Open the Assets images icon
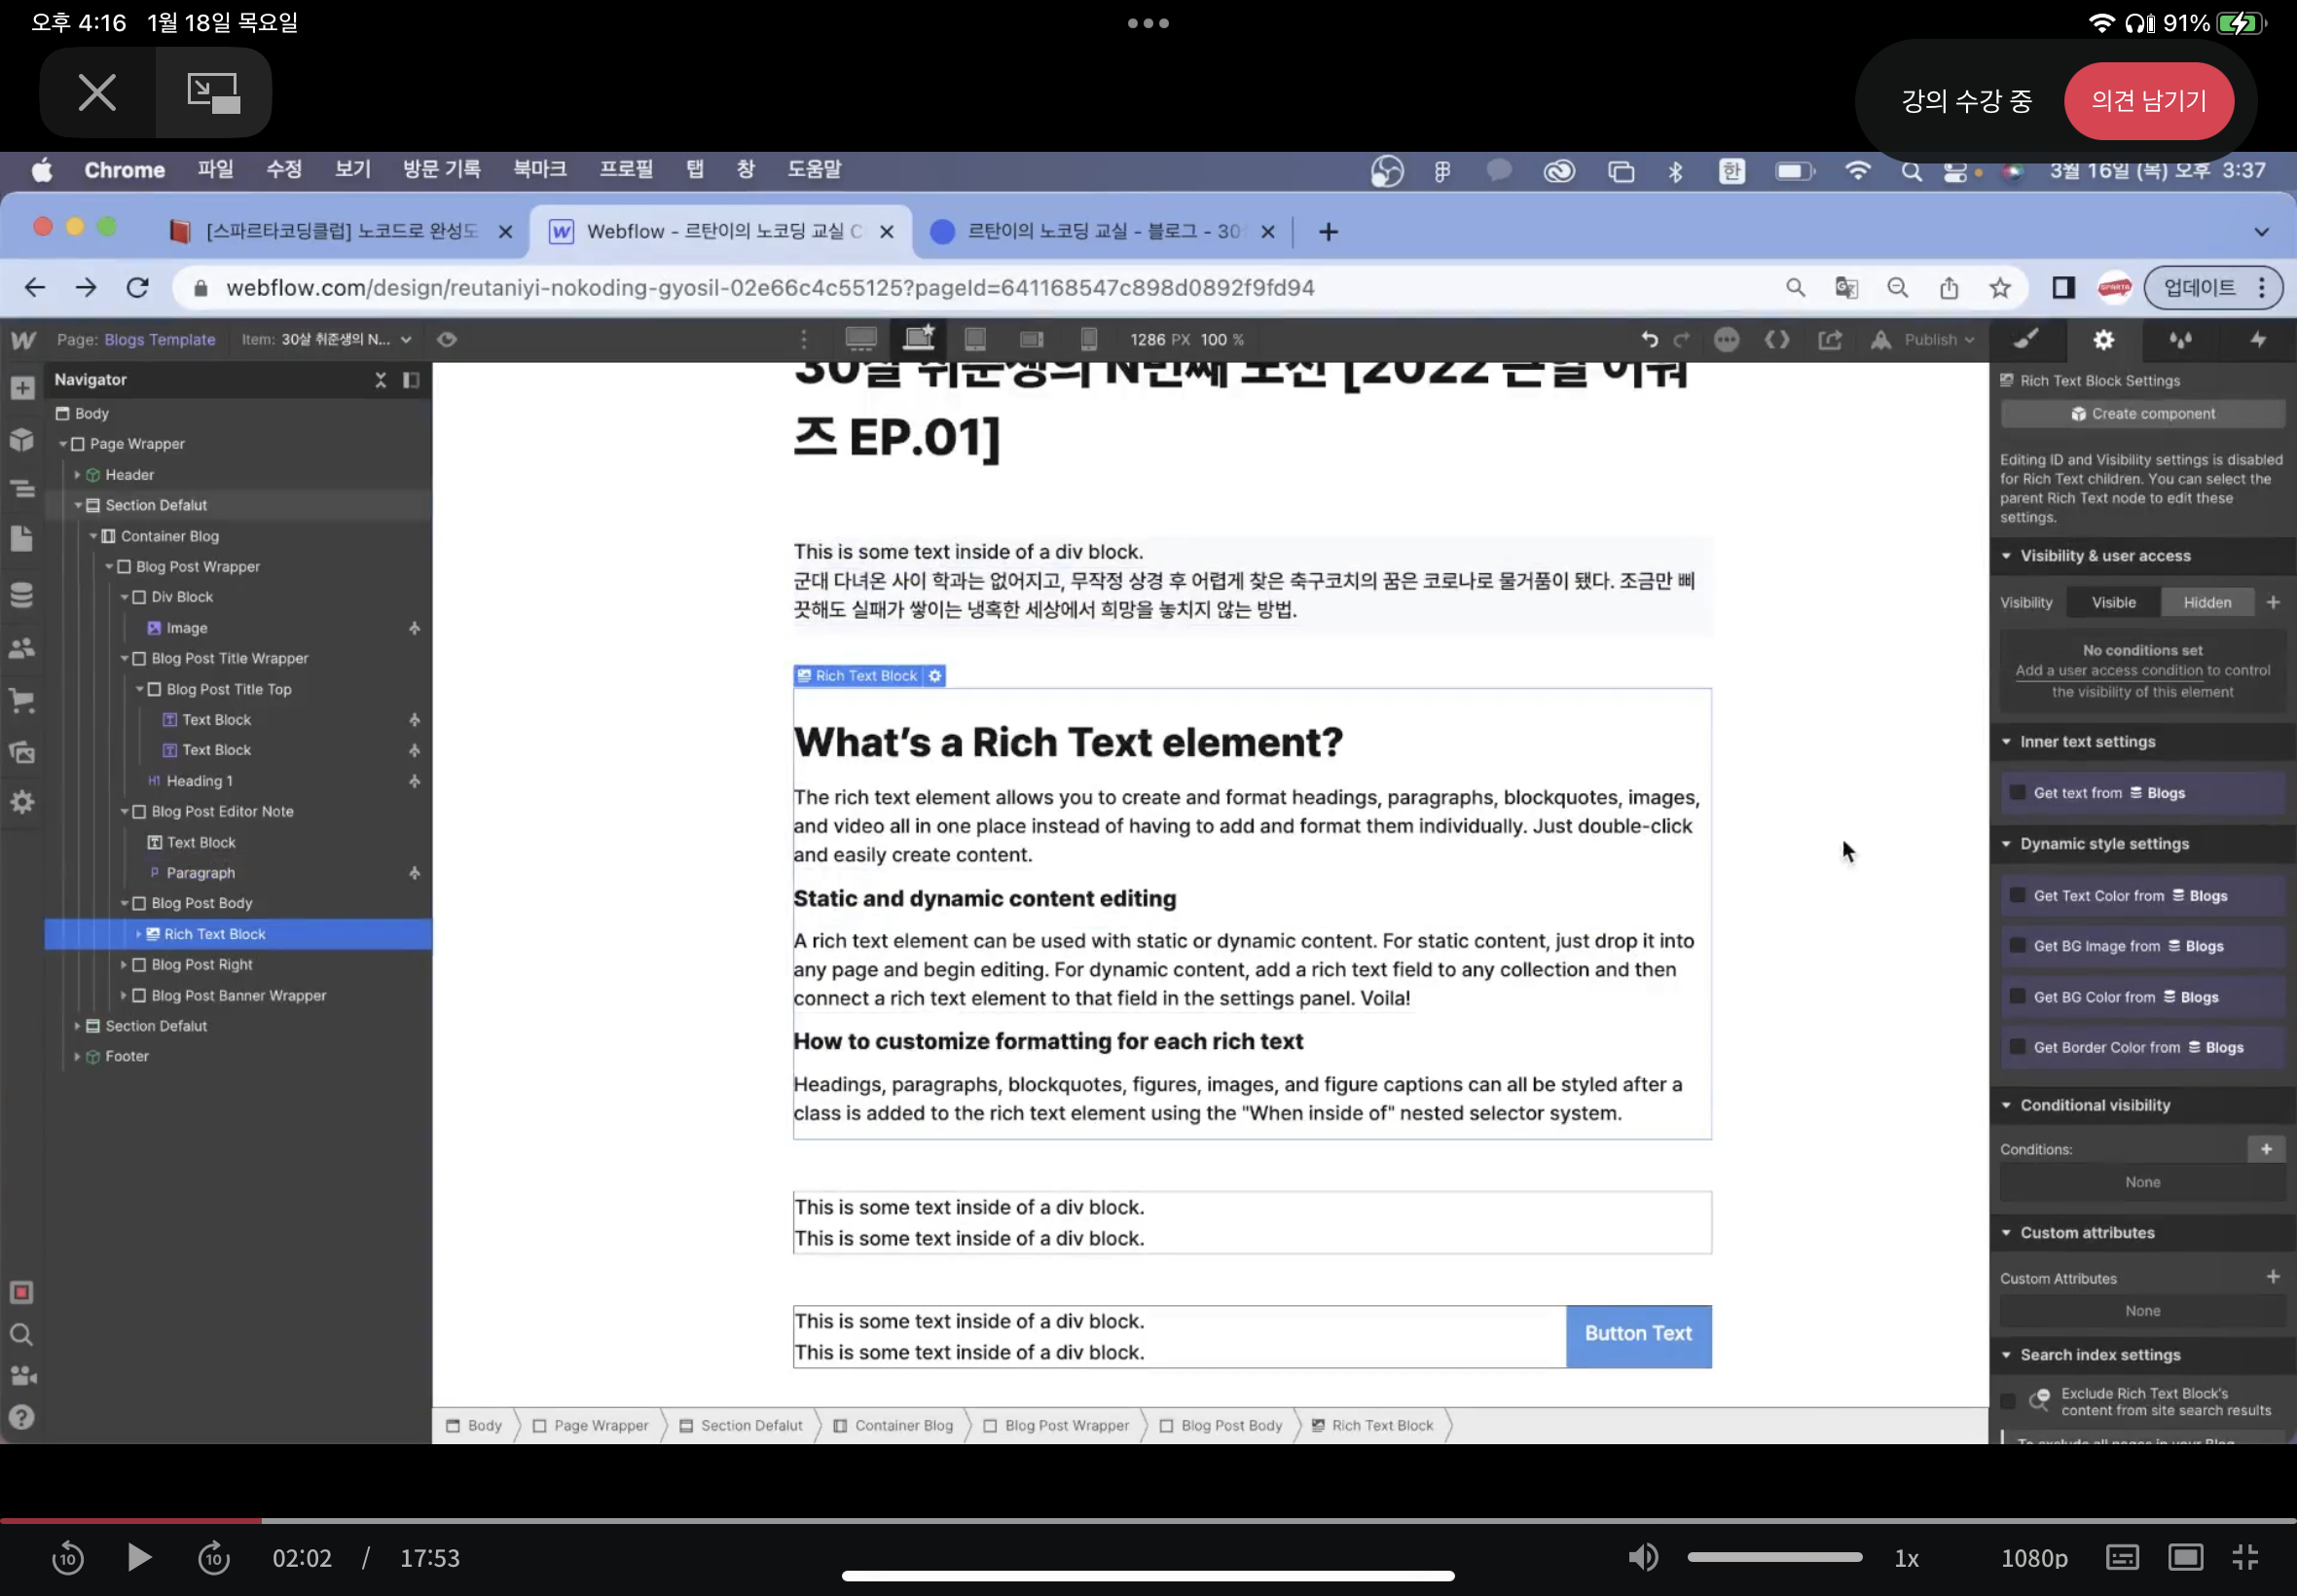The width and height of the screenshot is (2297, 1596). pos(22,752)
